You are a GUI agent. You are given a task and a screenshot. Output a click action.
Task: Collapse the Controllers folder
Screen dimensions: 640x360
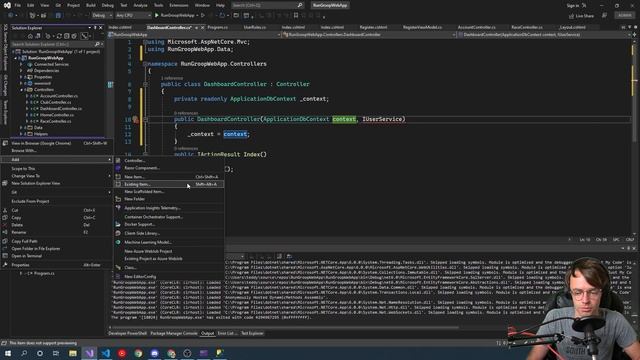[x=21, y=90]
